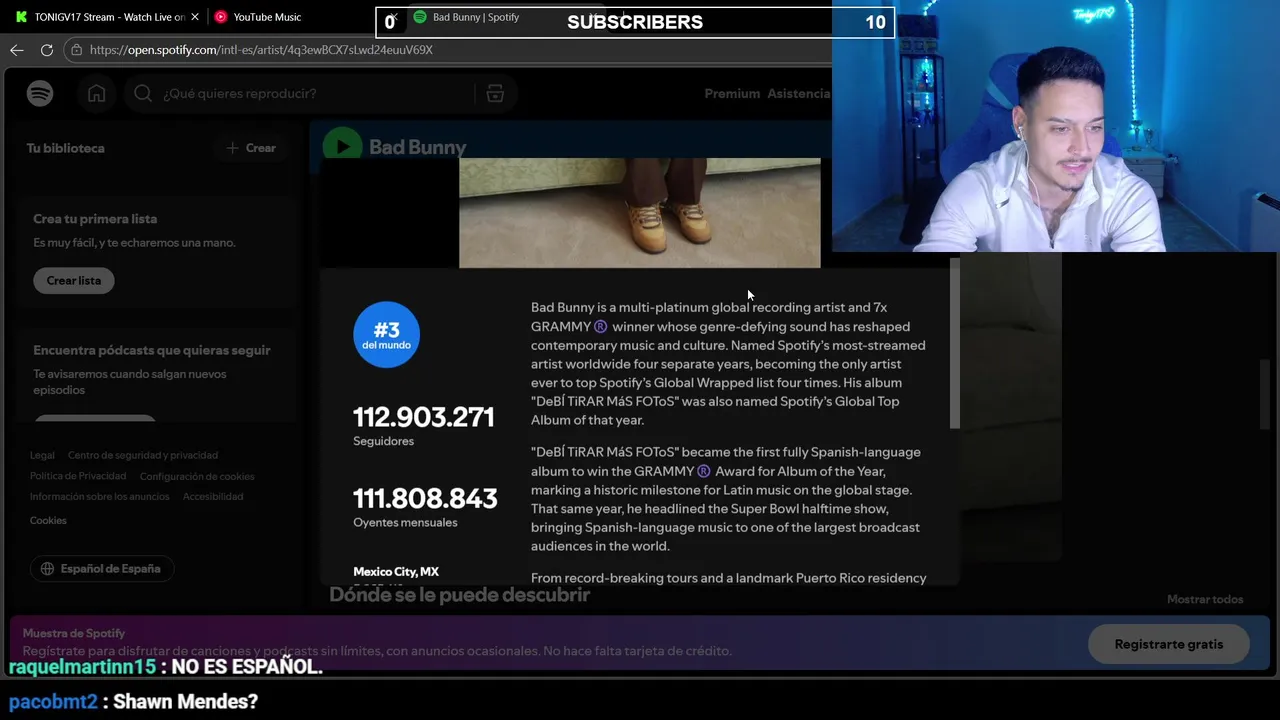The height and width of the screenshot is (720, 1280).
Task: Go to Spotify home icon
Action: pyautogui.click(x=97, y=93)
